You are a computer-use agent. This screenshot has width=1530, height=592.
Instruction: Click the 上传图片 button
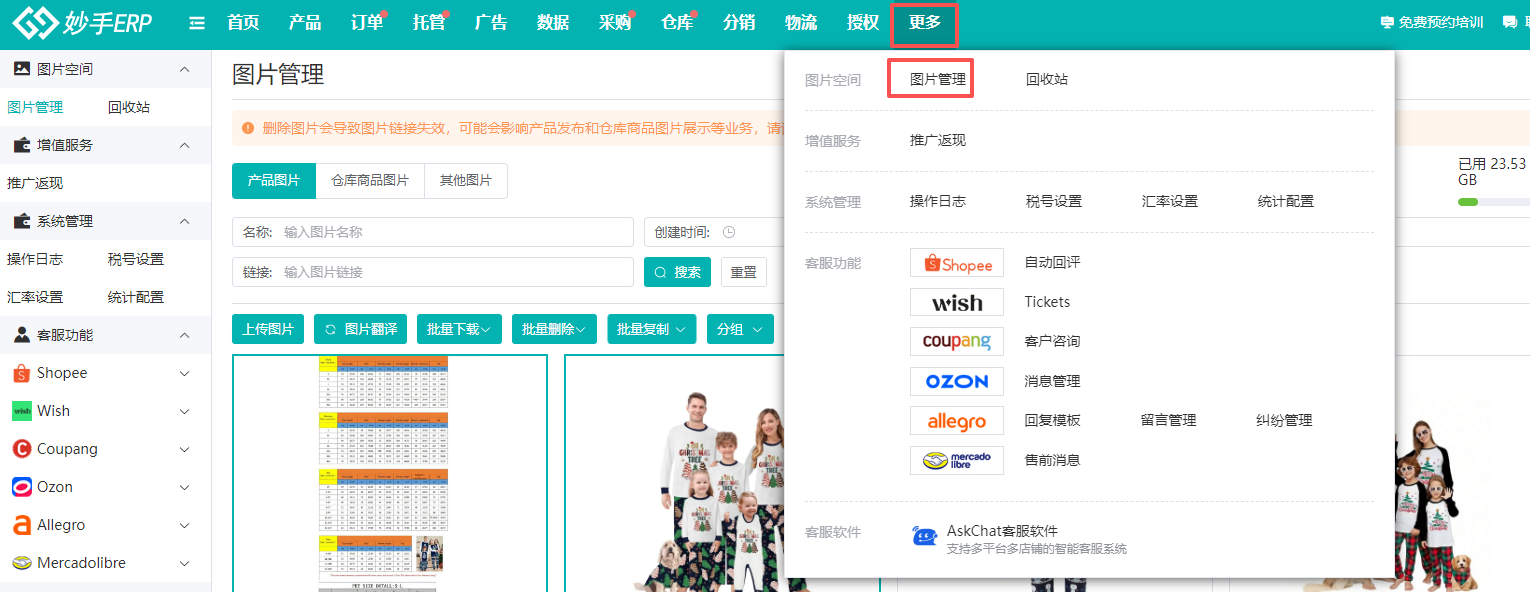tap(268, 329)
